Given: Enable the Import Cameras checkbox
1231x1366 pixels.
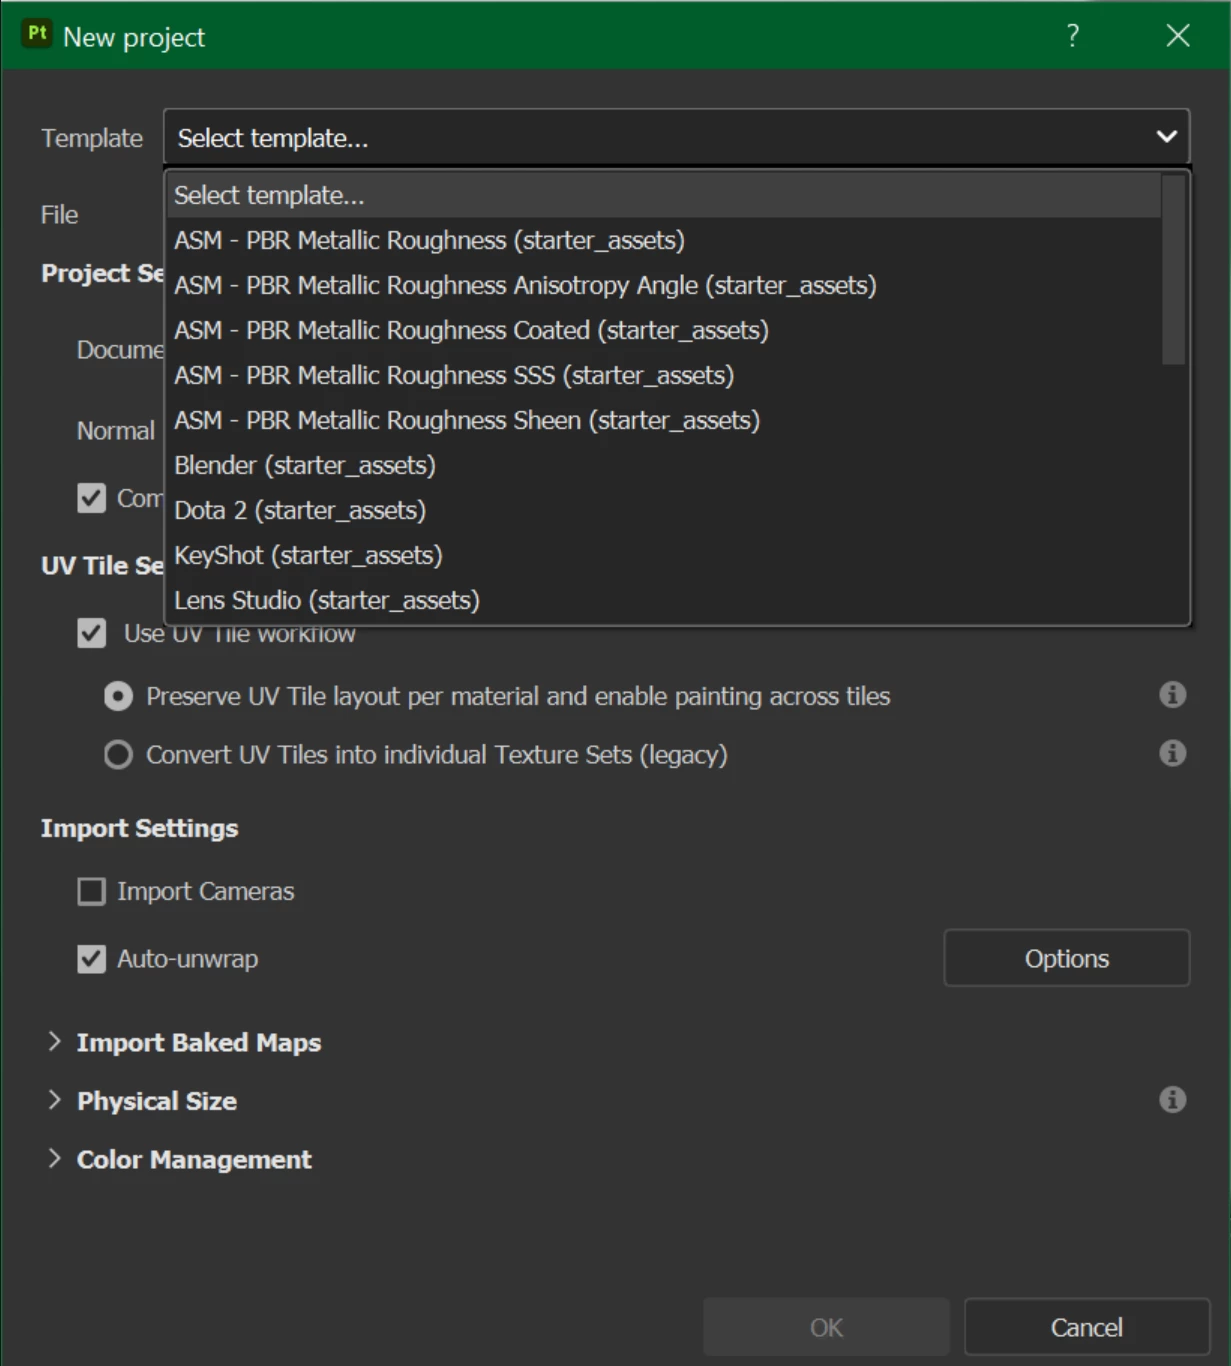Looking at the screenshot, I should [x=92, y=891].
